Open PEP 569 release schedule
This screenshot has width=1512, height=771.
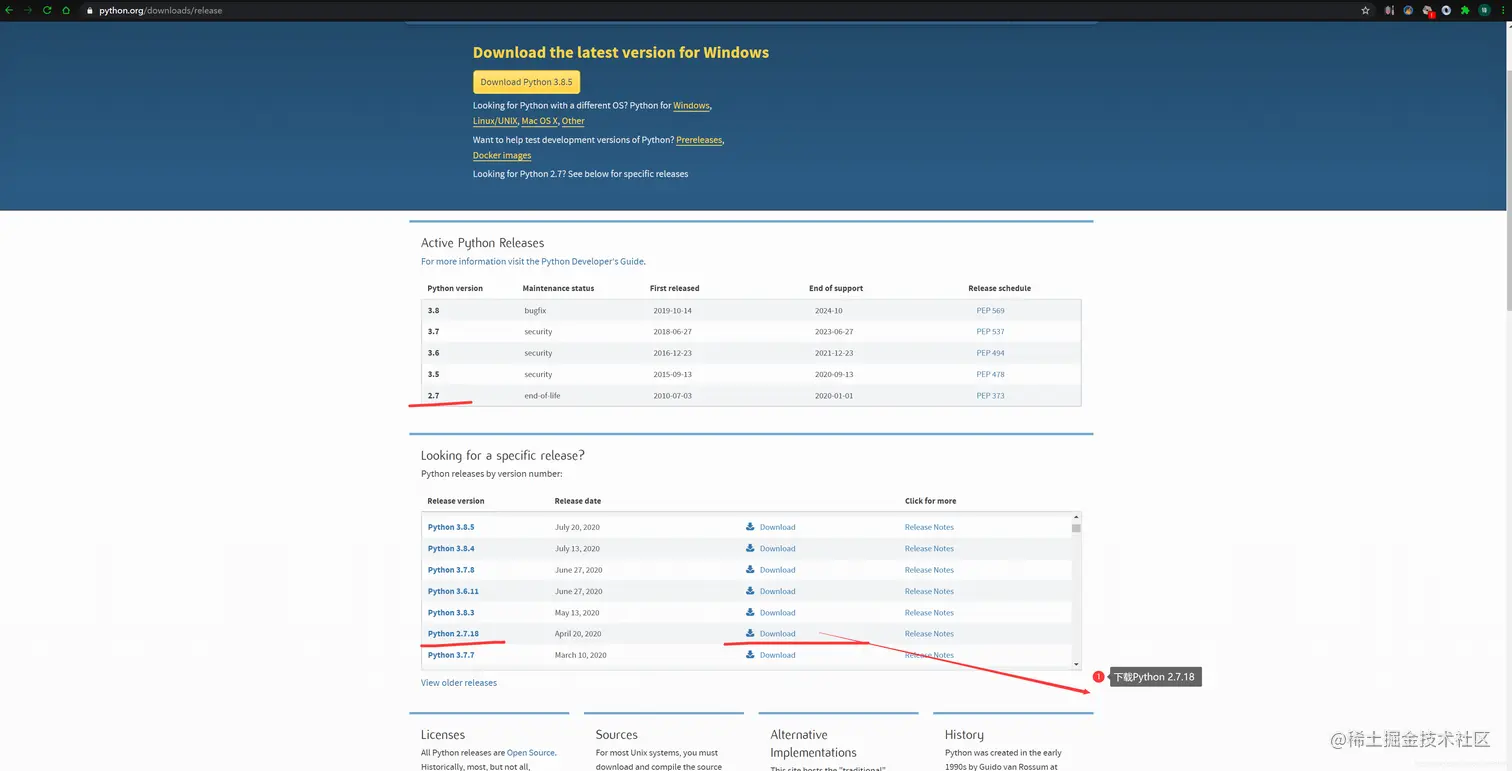pos(990,311)
